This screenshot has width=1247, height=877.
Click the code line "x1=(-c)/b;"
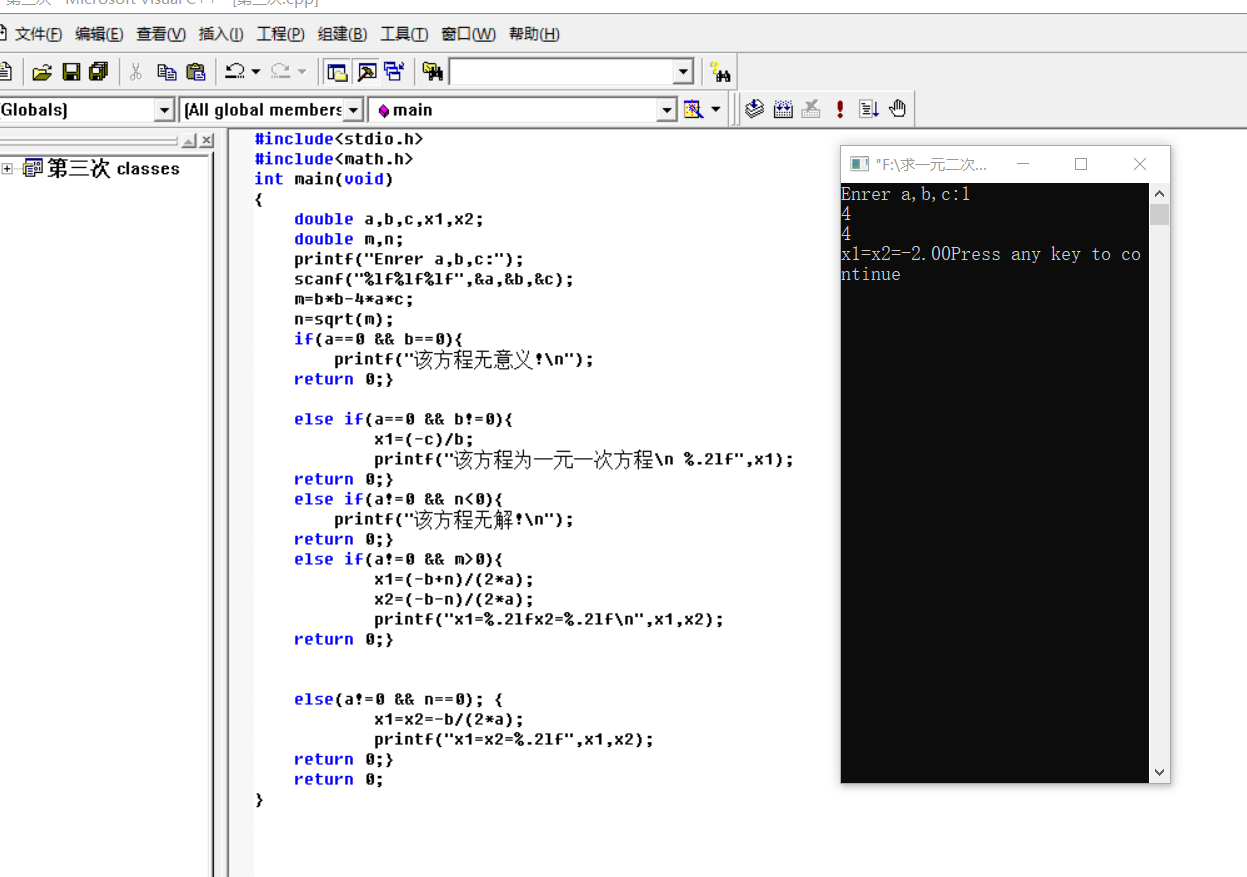(424, 439)
